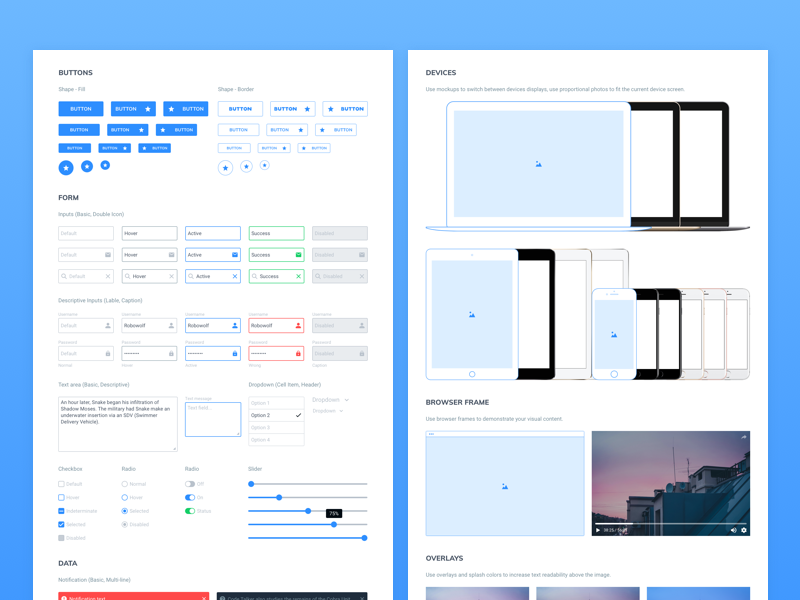Click the lock icon in Hover password field
The width and height of the screenshot is (800, 600).
[171, 353]
